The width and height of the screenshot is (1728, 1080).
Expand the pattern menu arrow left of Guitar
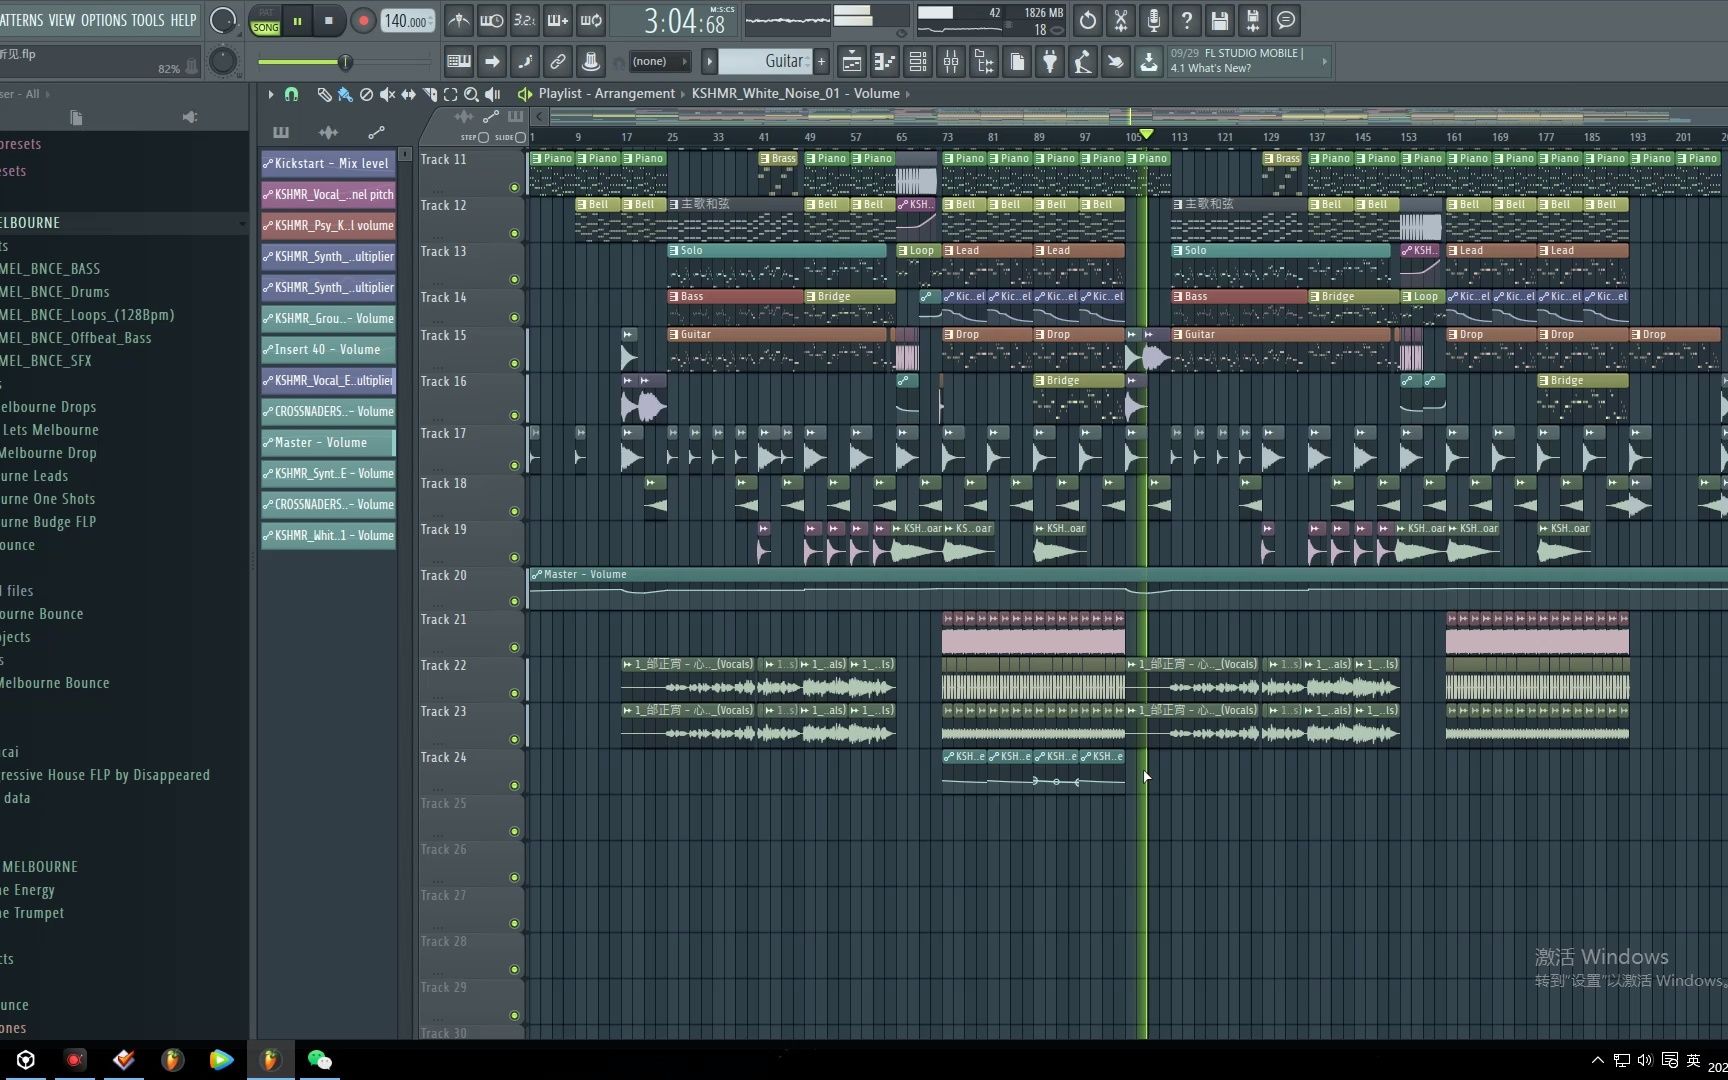(x=709, y=62)
